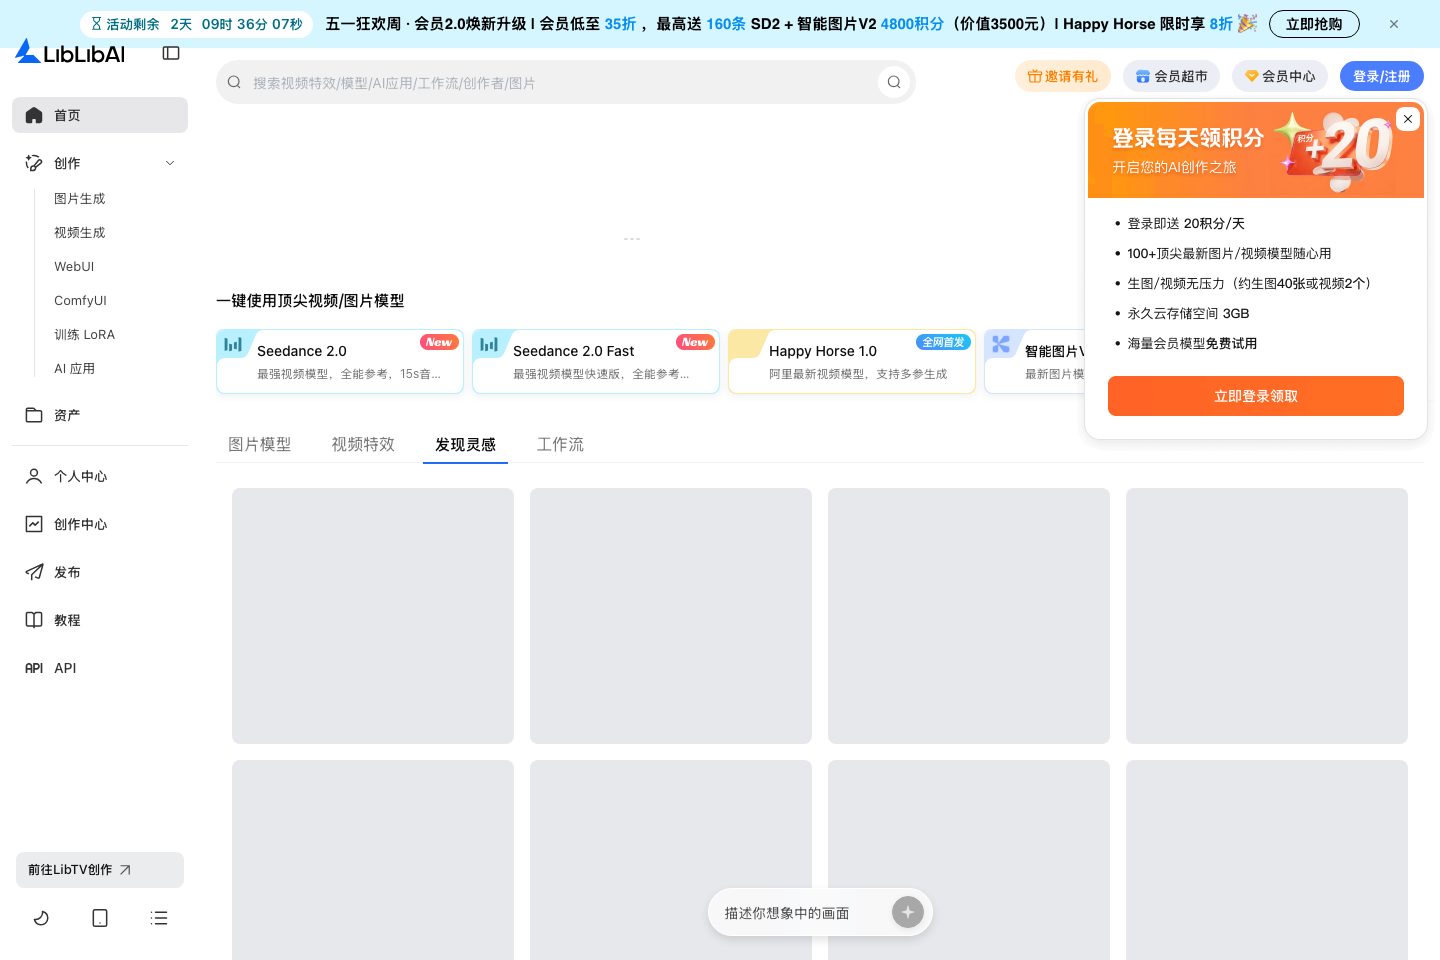Open WebUI in the sidebar

74,267
